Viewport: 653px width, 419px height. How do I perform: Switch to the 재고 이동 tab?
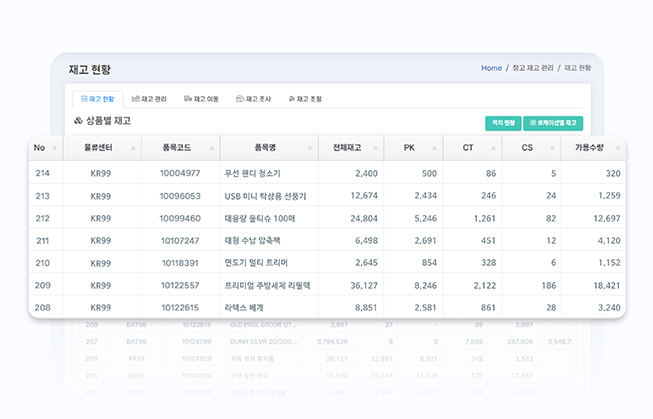click(x=201, y=99)
